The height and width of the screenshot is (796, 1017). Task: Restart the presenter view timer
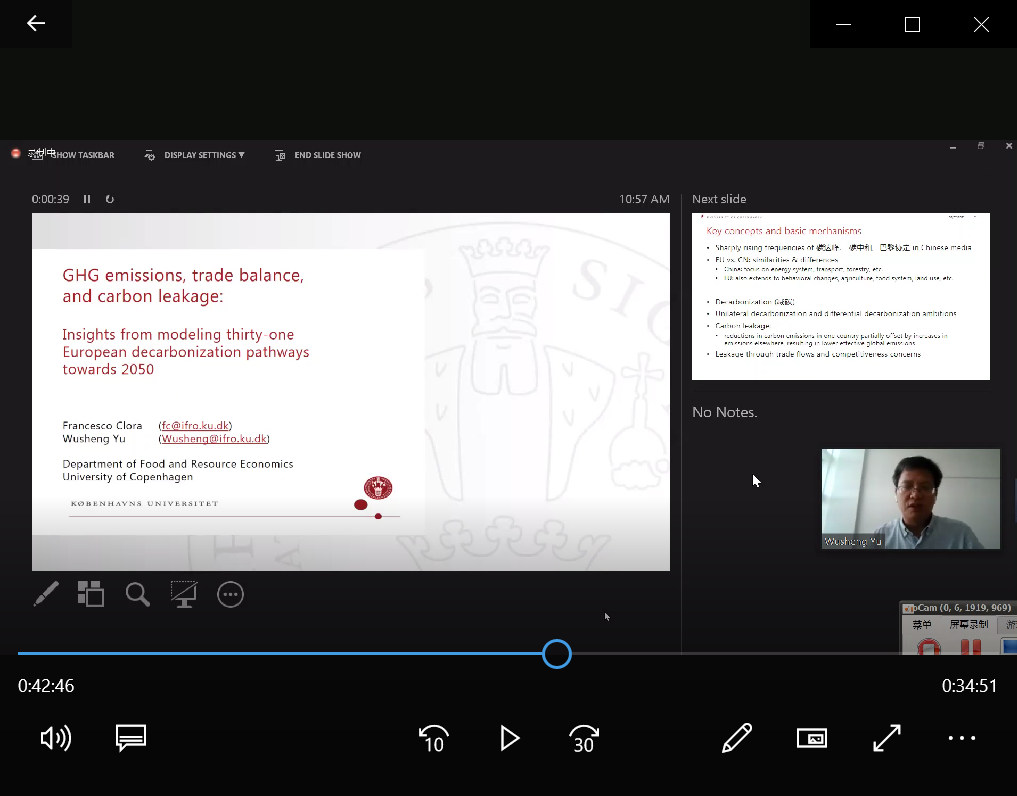110,199
